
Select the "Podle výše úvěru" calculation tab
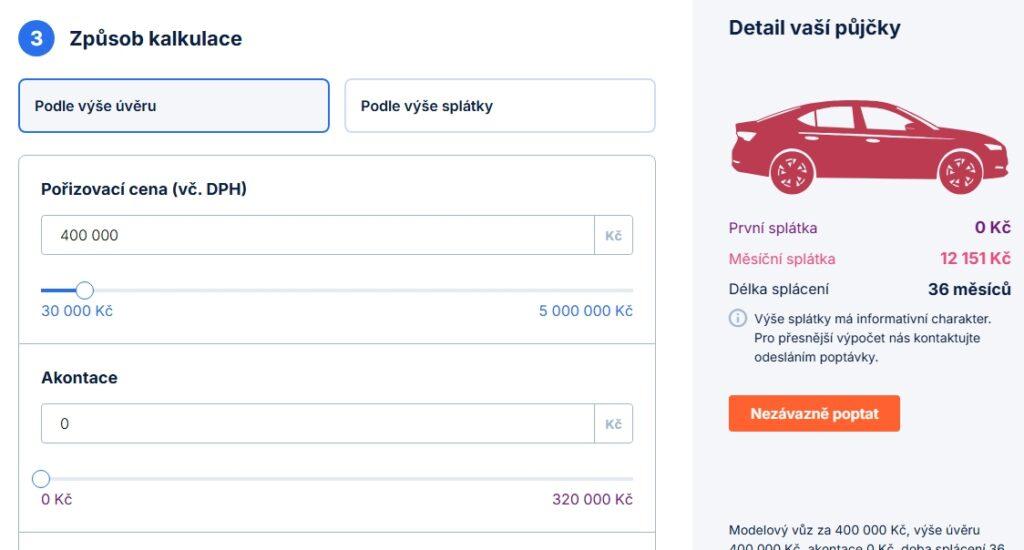[174, 106]
